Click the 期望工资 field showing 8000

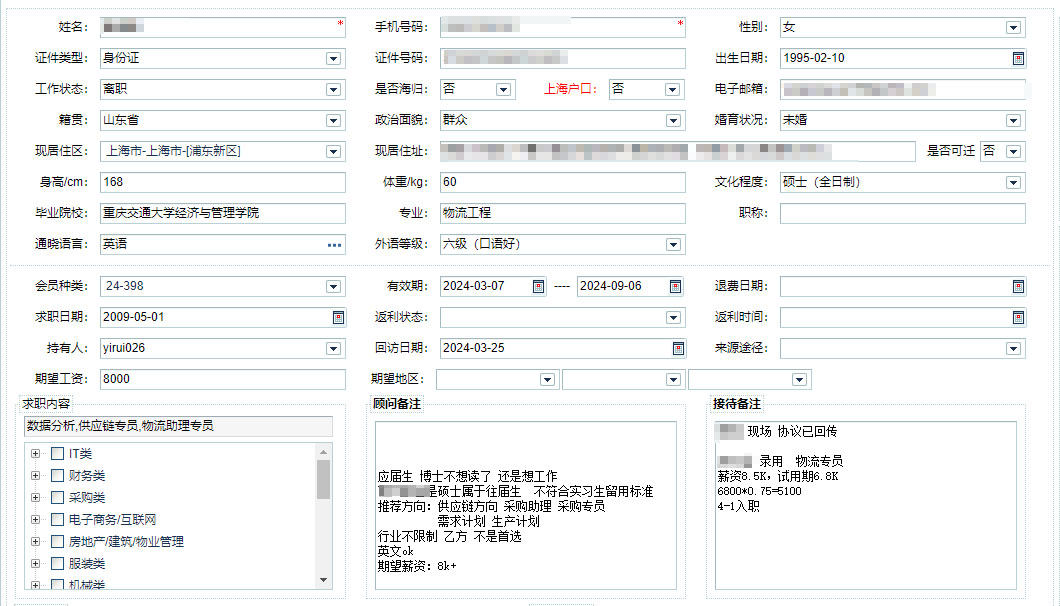click(x=223, y=379)
